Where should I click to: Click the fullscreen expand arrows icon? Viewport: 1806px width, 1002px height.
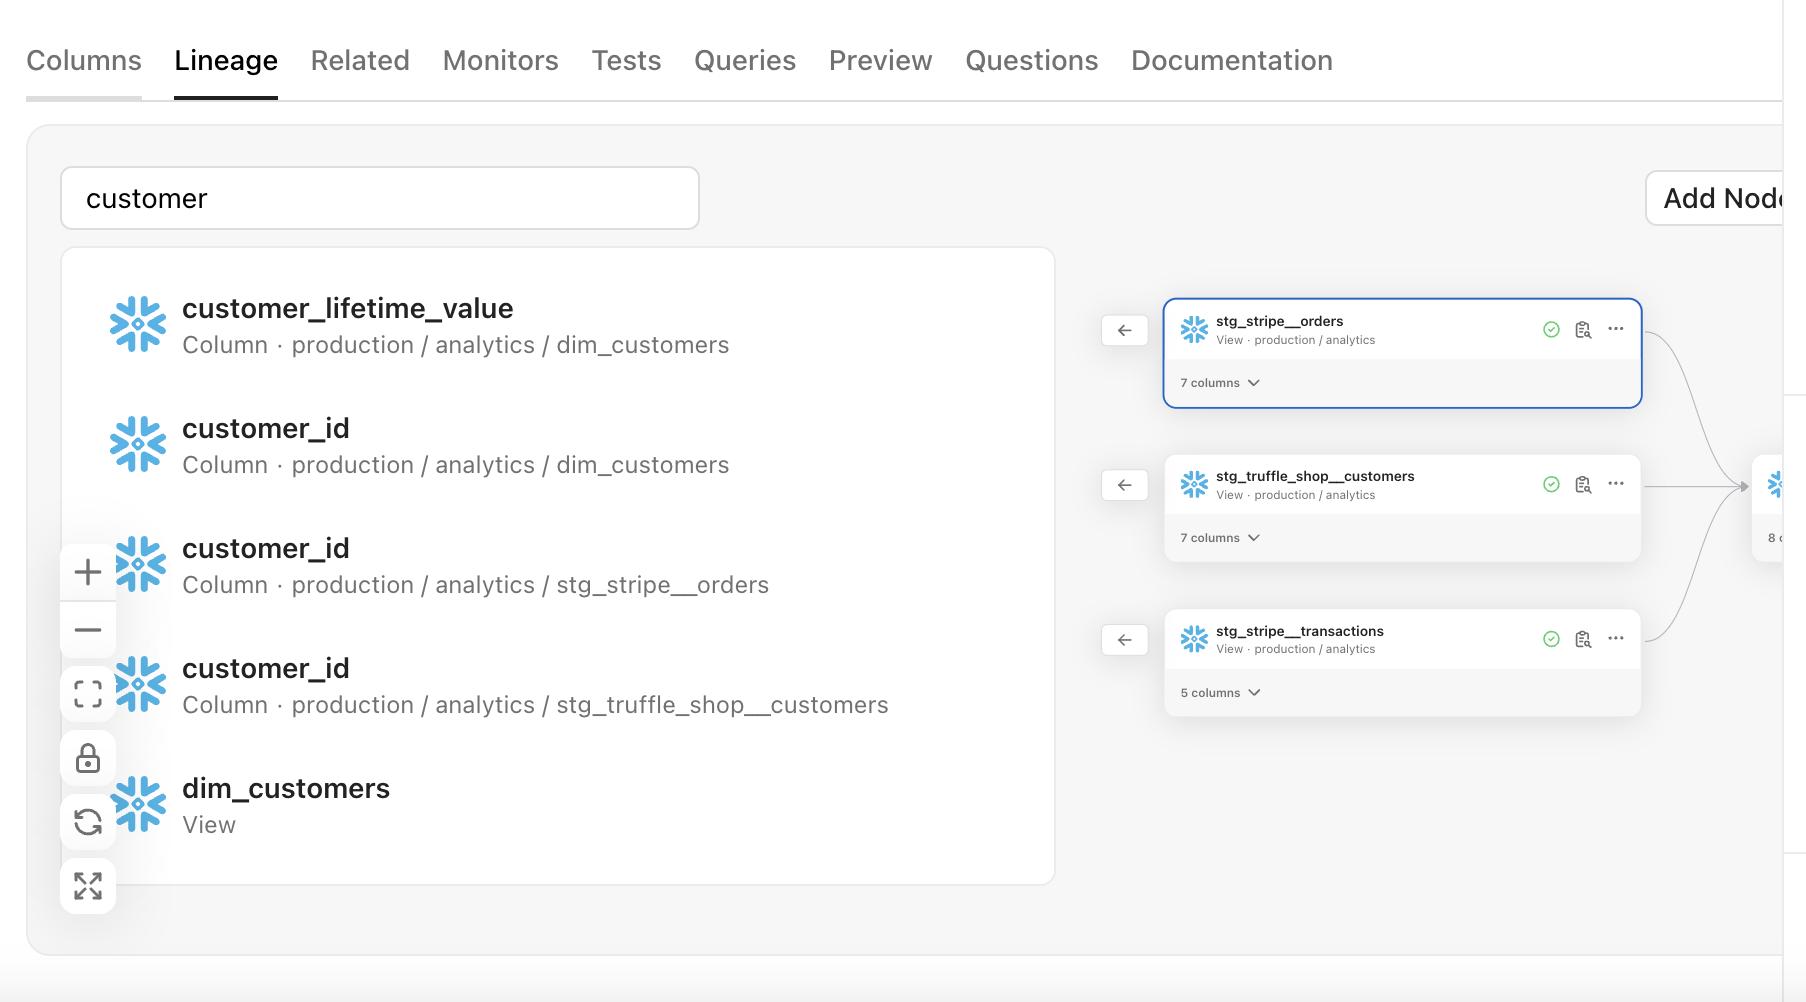pyautogui.click(x=88, y=886)
